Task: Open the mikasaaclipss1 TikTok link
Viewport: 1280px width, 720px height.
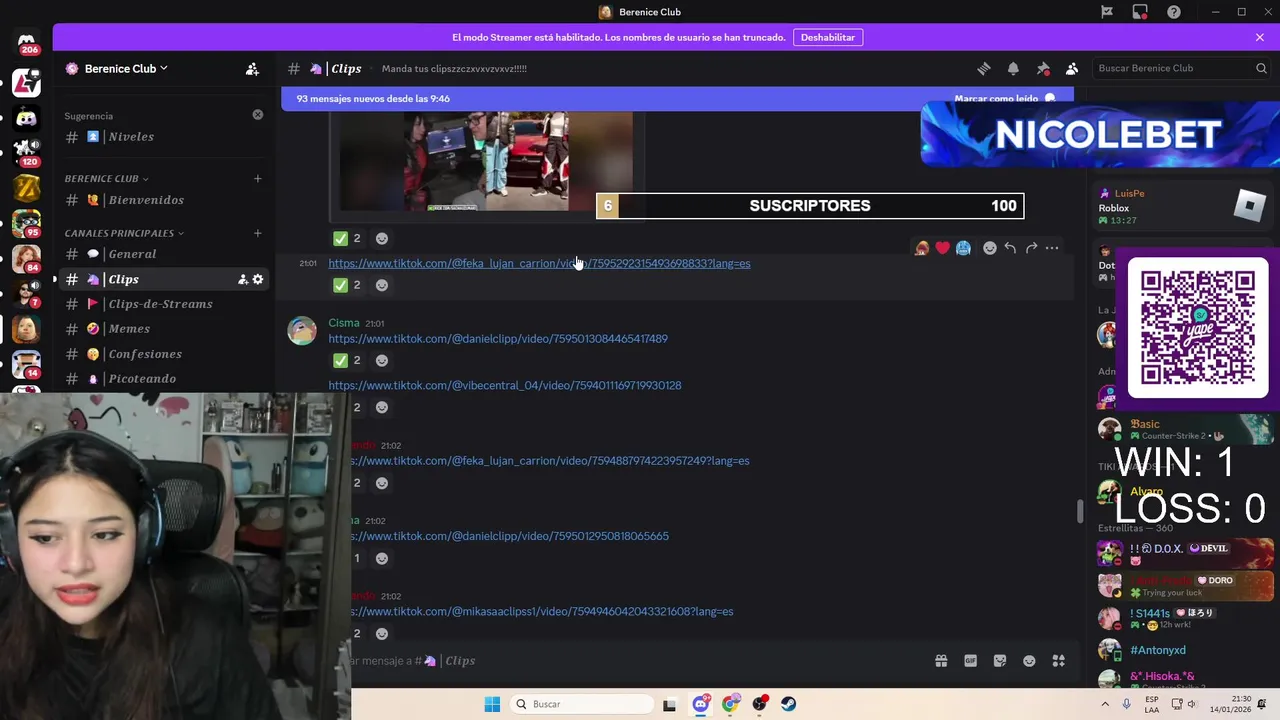Action: coord(542,611)
